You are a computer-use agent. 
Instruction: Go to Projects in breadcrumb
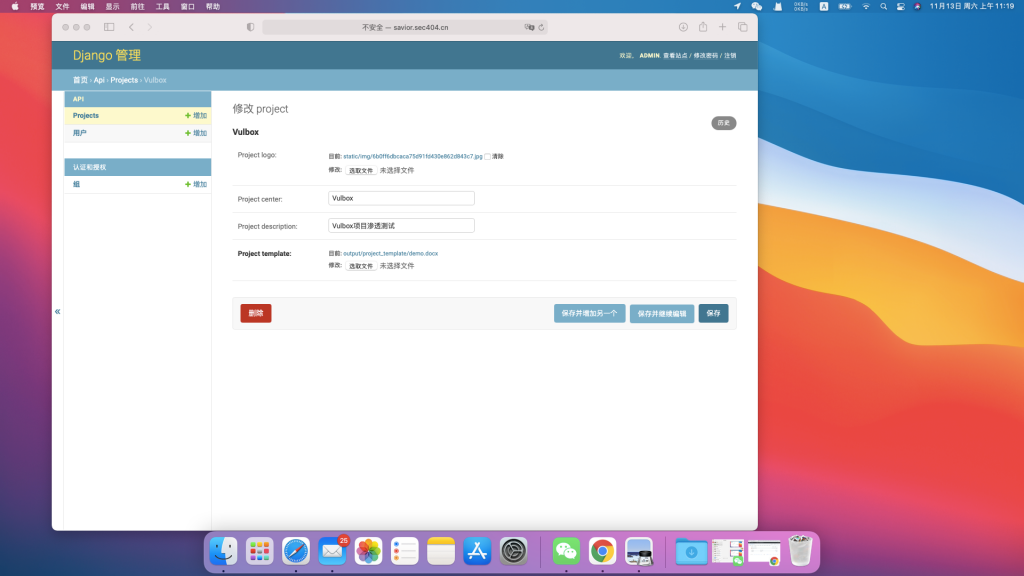(124, 80)
